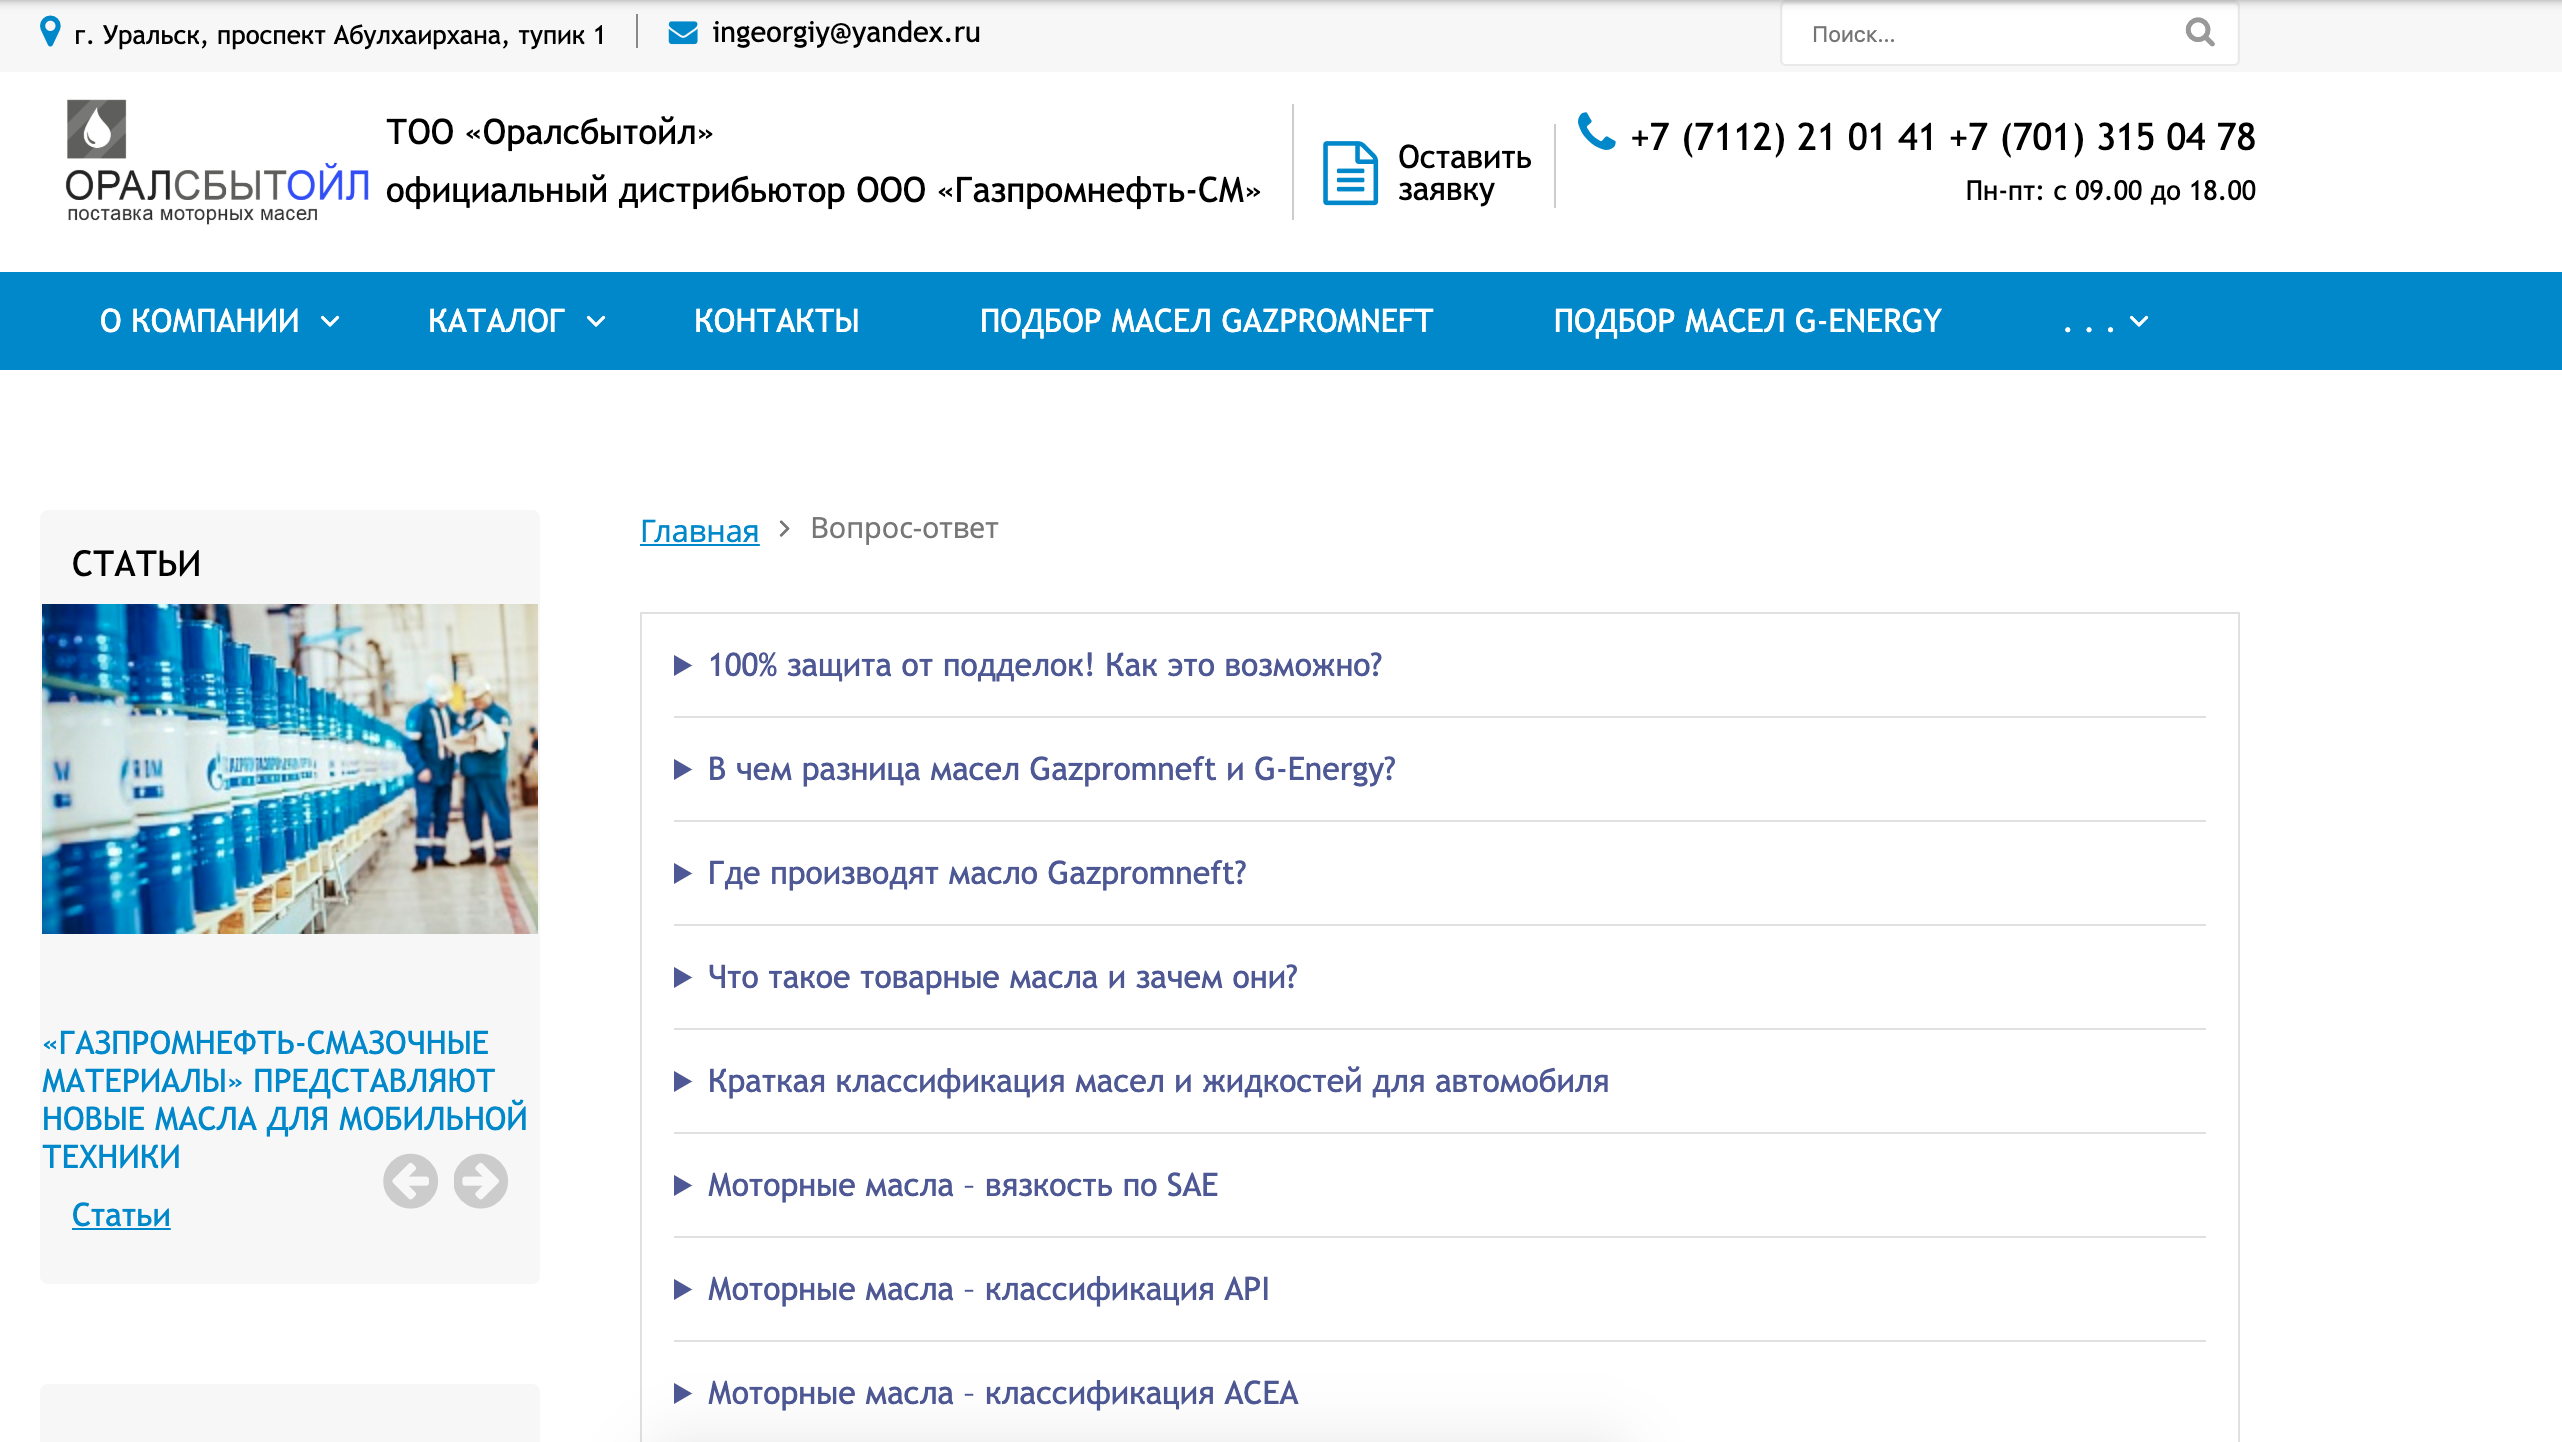The height and width of the screenshot is (1442, 2562).
Task: Click question text 100% защита от подделок
Action: (1045, 665)
